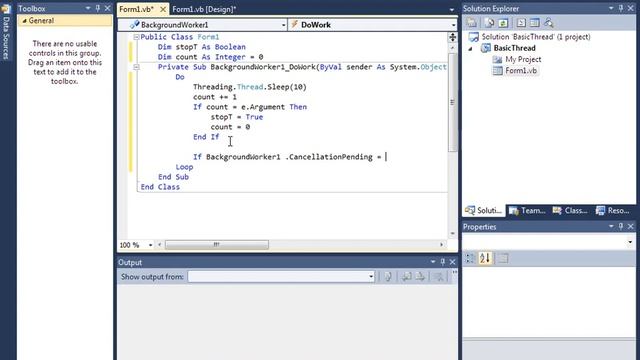Pin the Toolbox panel with auto-hide pushpin
640x360 pixels.
click(98, 8)
